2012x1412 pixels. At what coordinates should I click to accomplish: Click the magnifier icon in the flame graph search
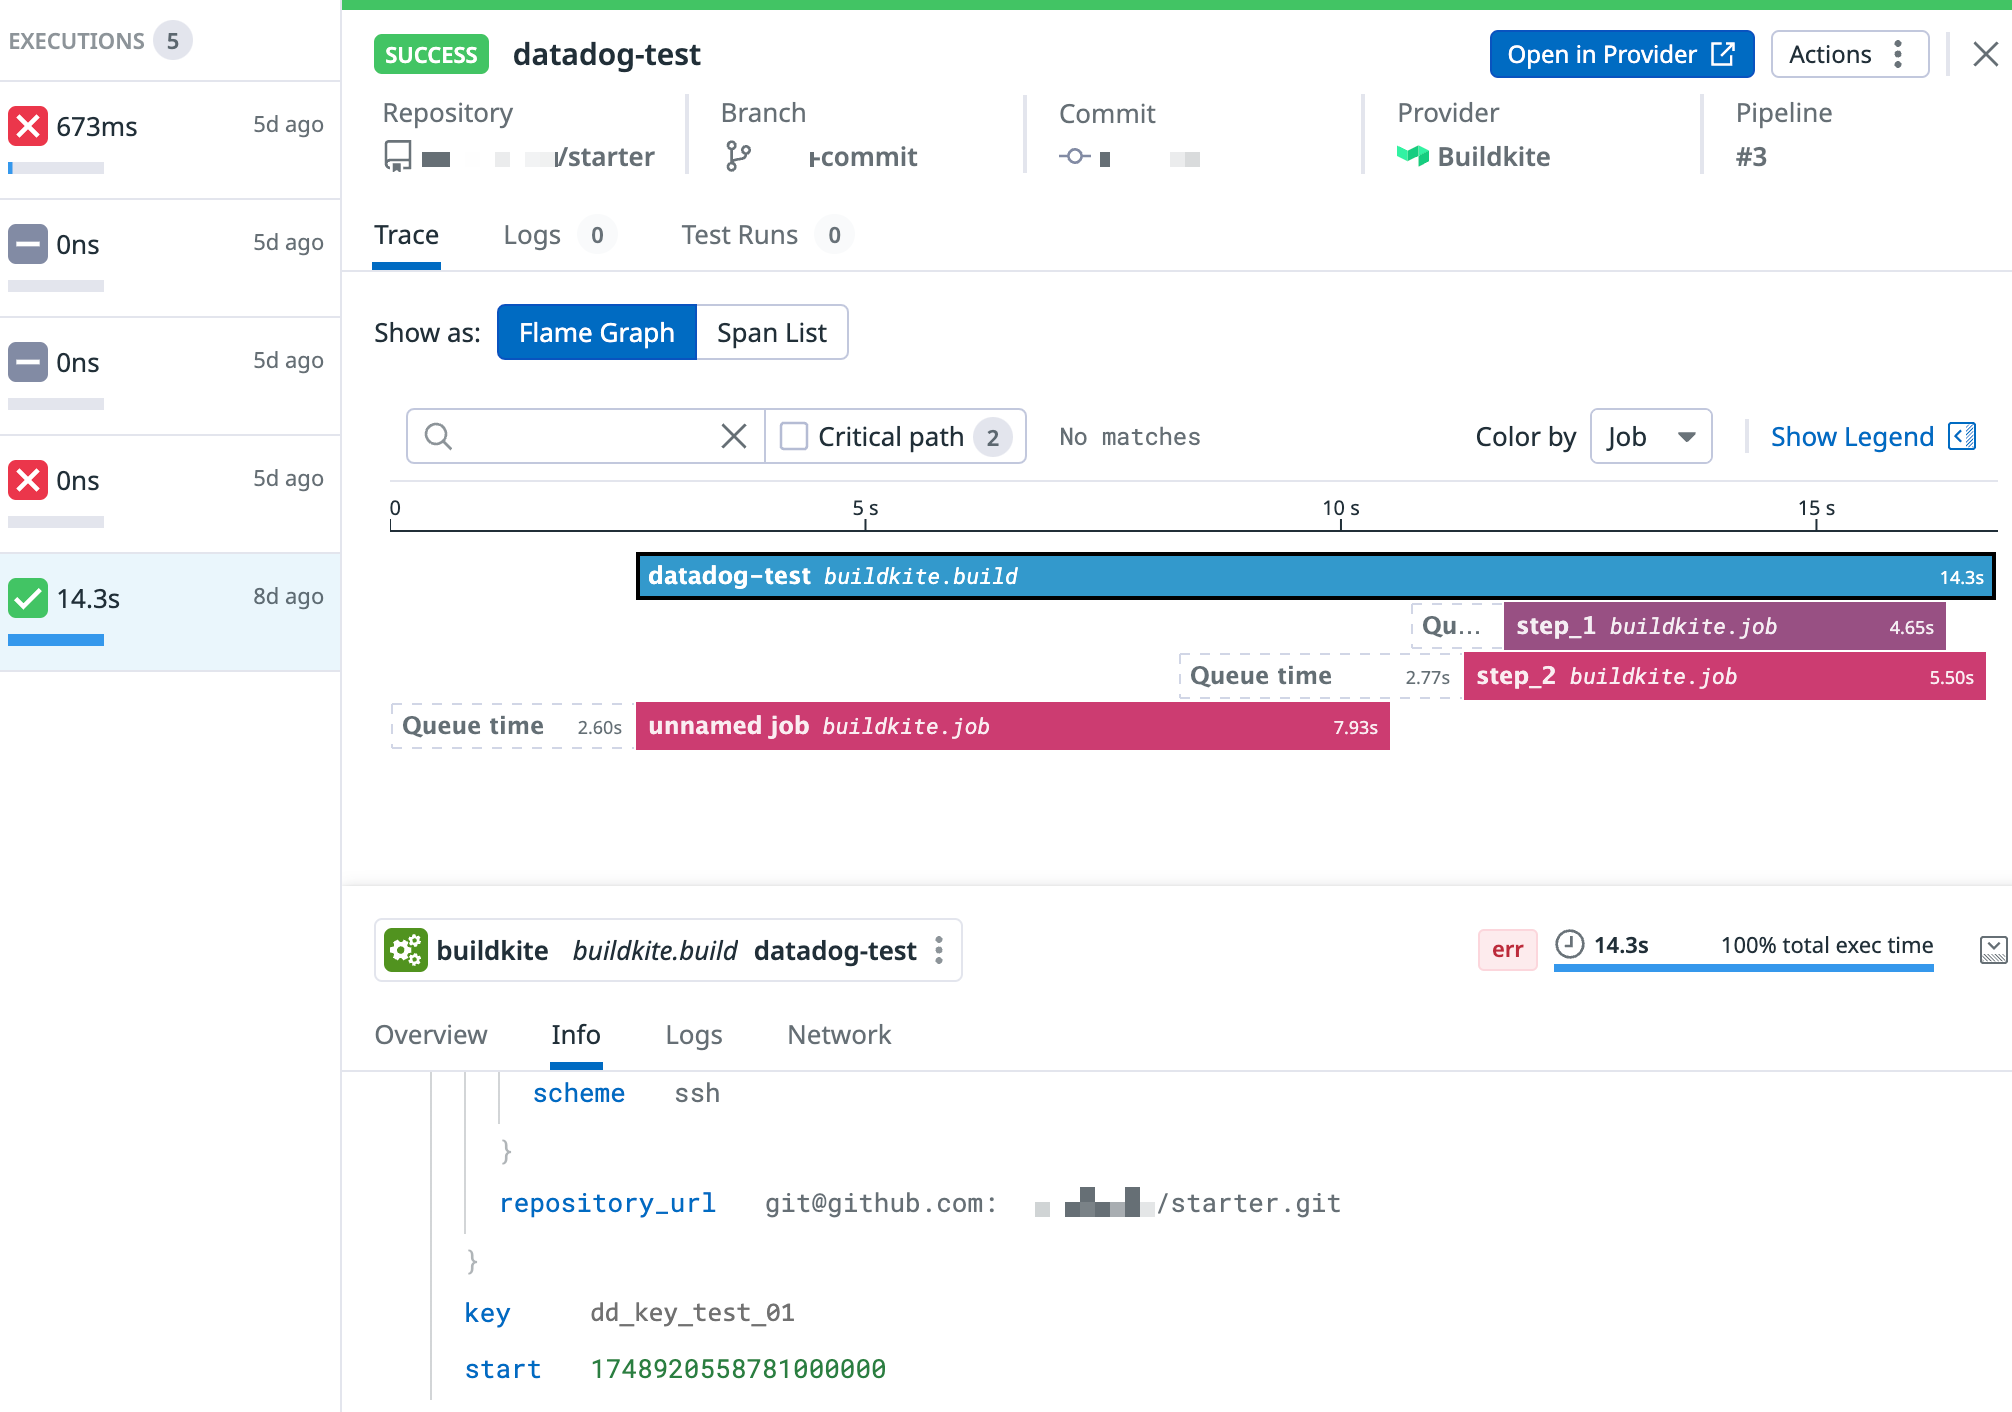(438, 436)
